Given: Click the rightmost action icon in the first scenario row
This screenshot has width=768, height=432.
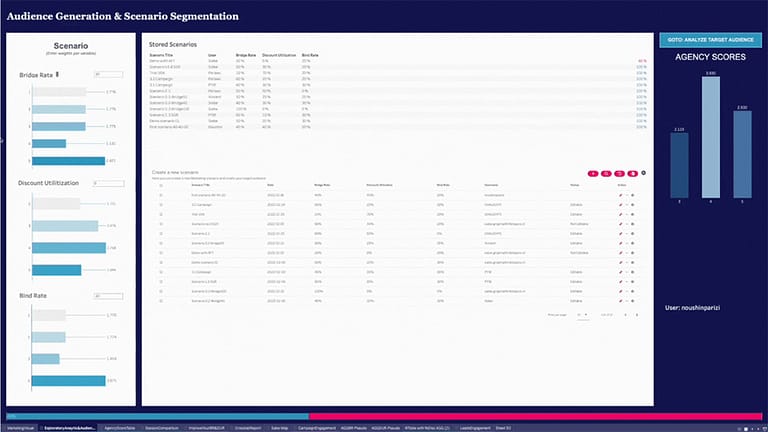Looking at the screenshot, I should pyautogui.click(x=633, y=195).
